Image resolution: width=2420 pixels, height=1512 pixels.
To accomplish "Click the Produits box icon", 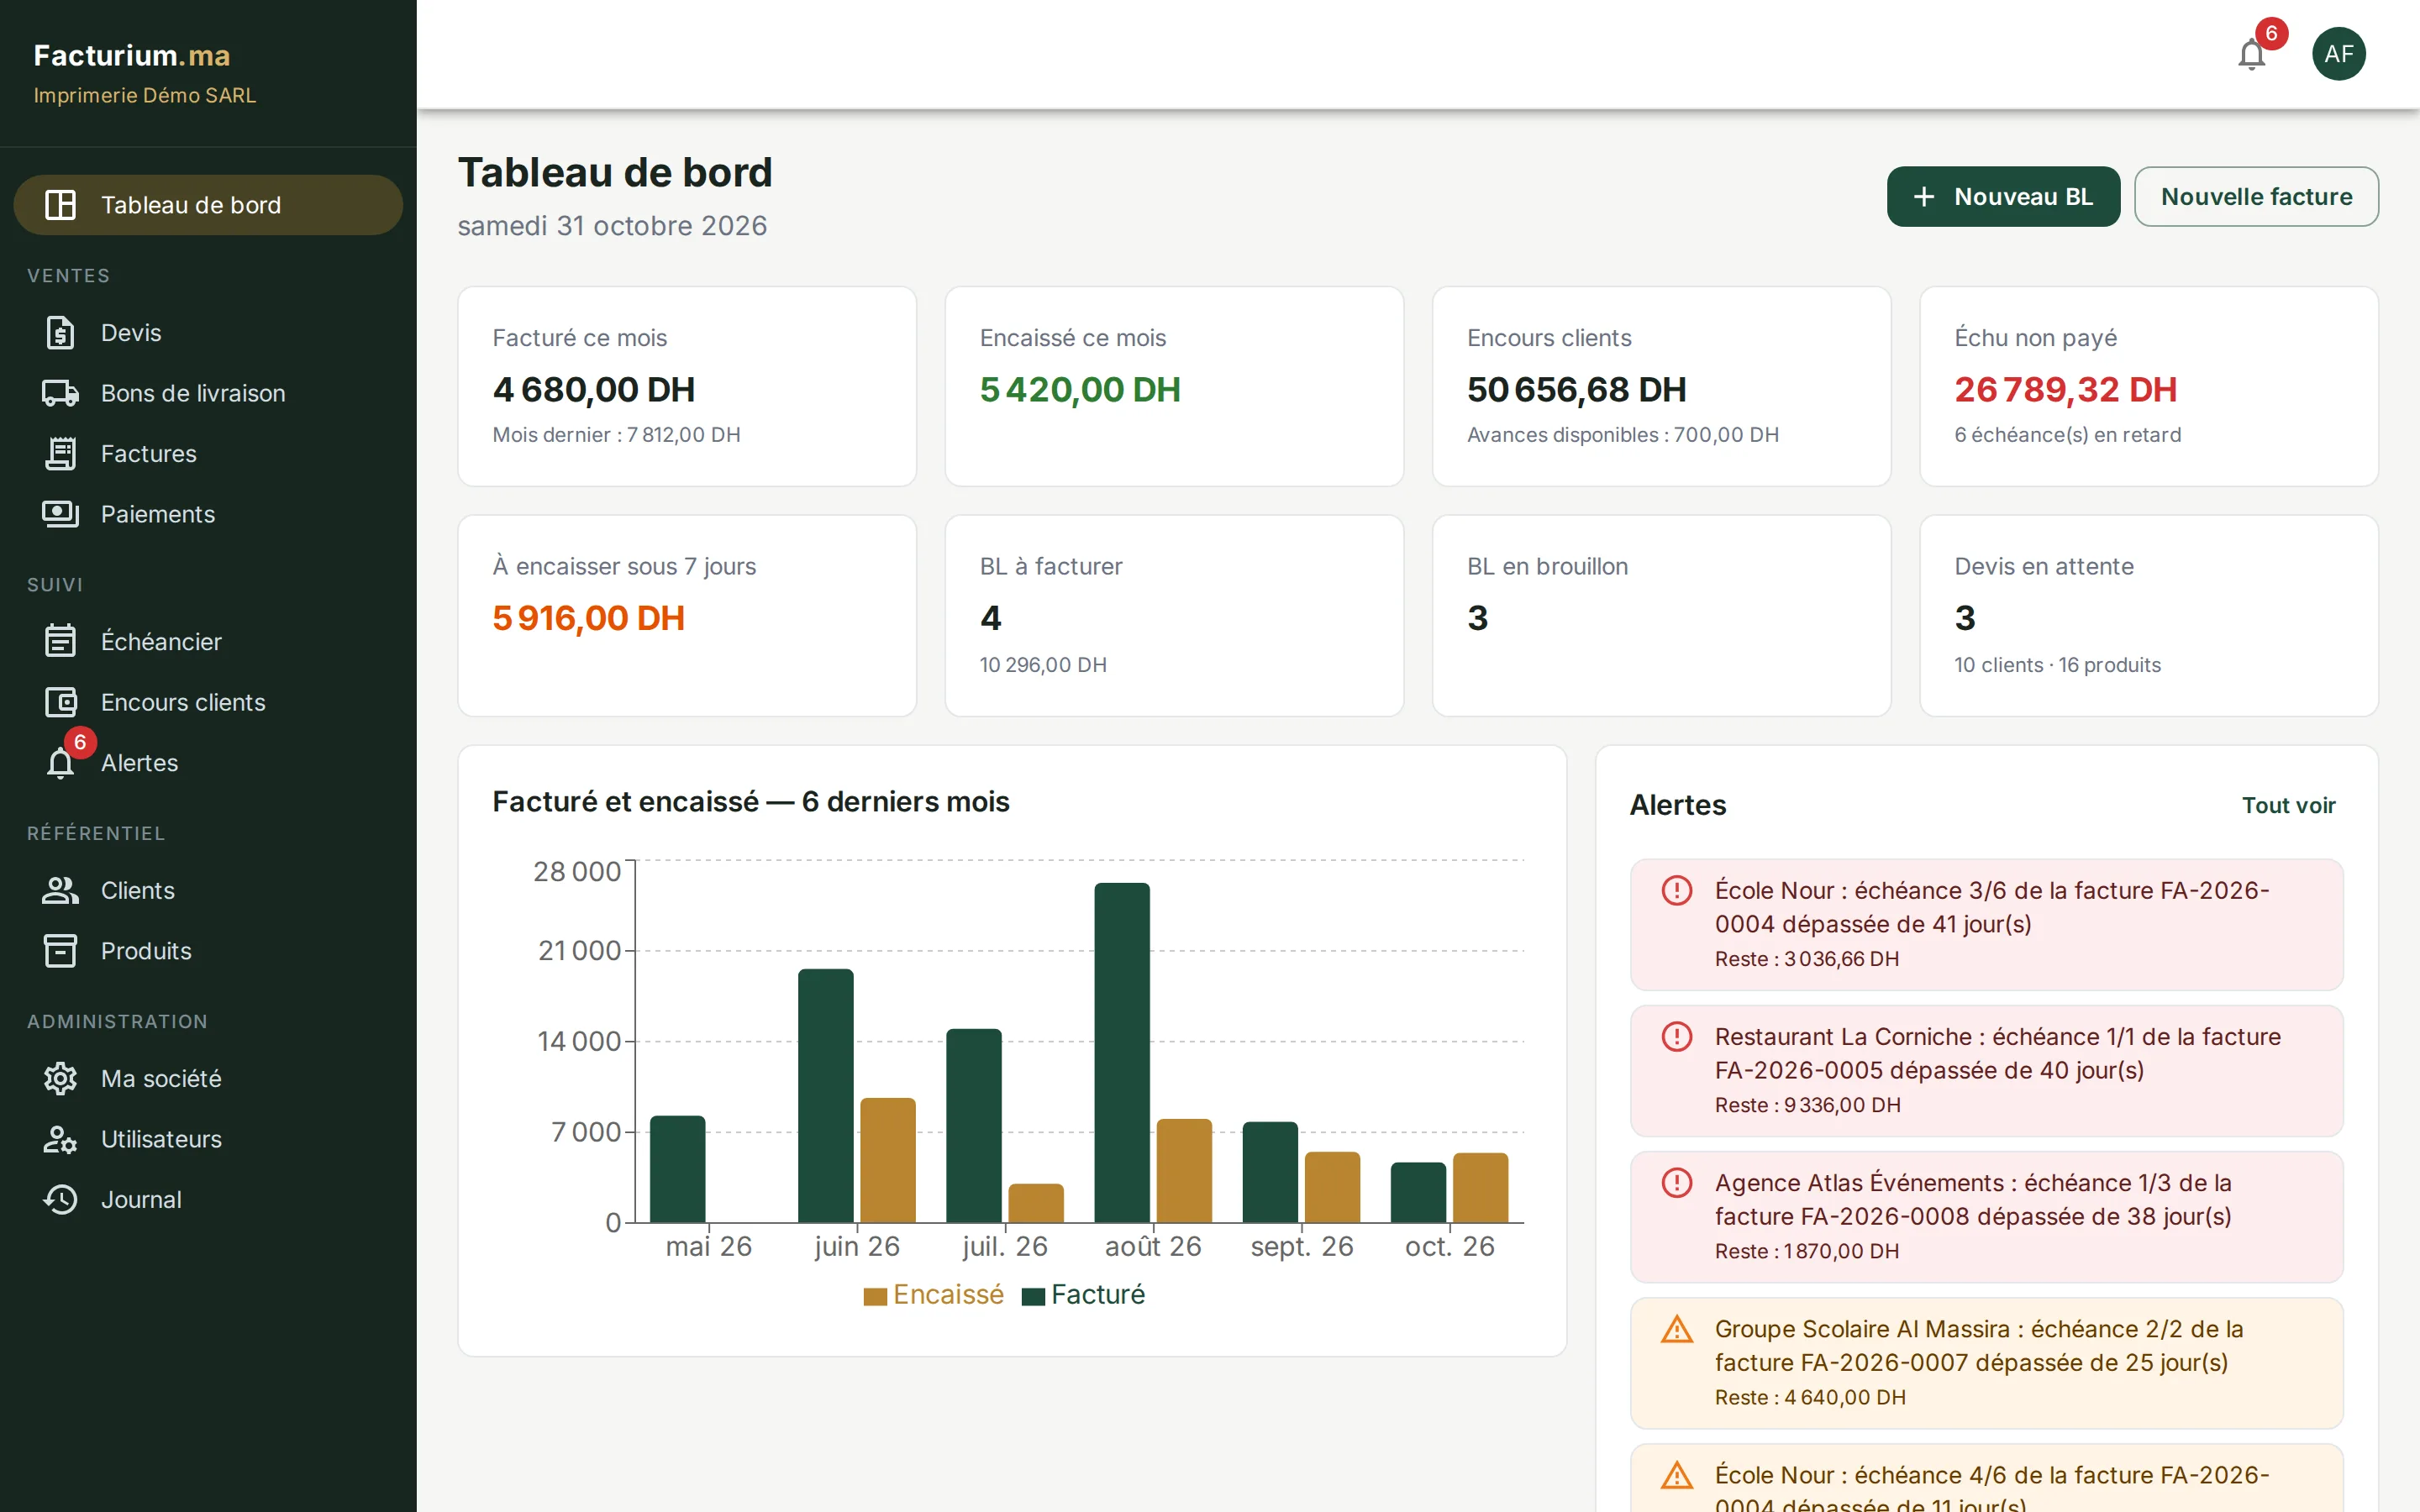I will (60, 951).
